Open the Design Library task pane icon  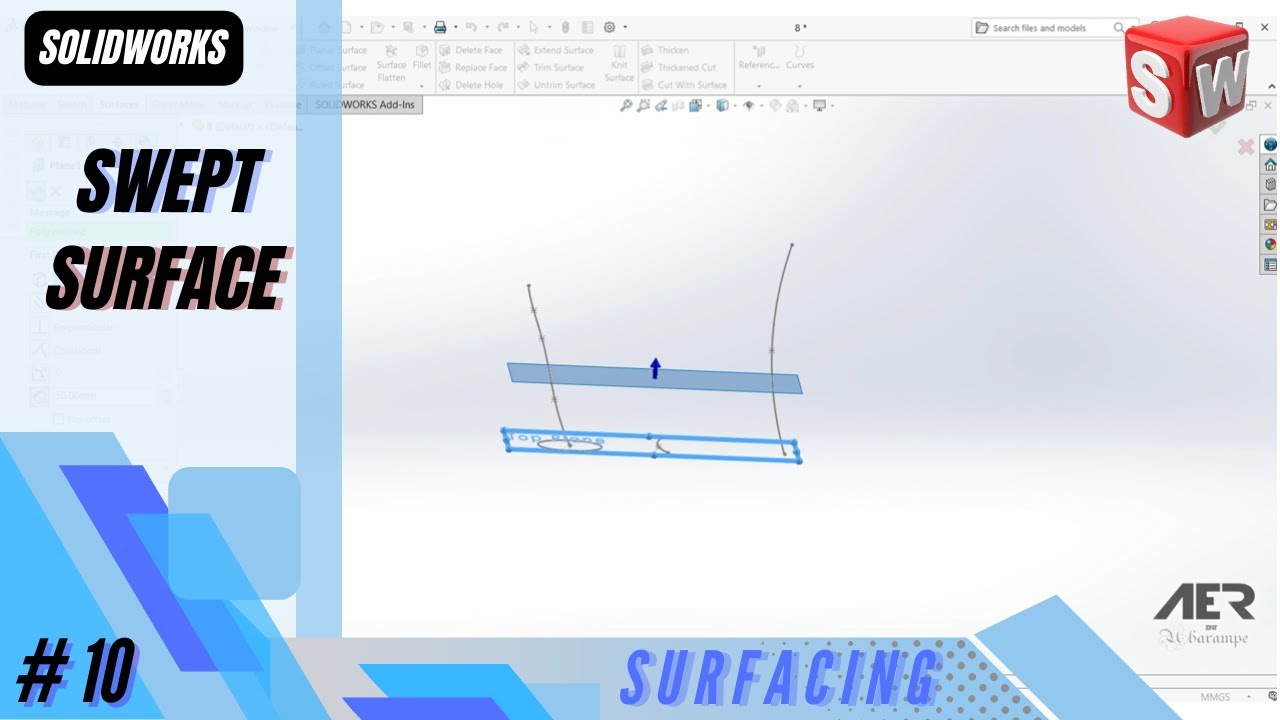click(x=1270, y=185)
